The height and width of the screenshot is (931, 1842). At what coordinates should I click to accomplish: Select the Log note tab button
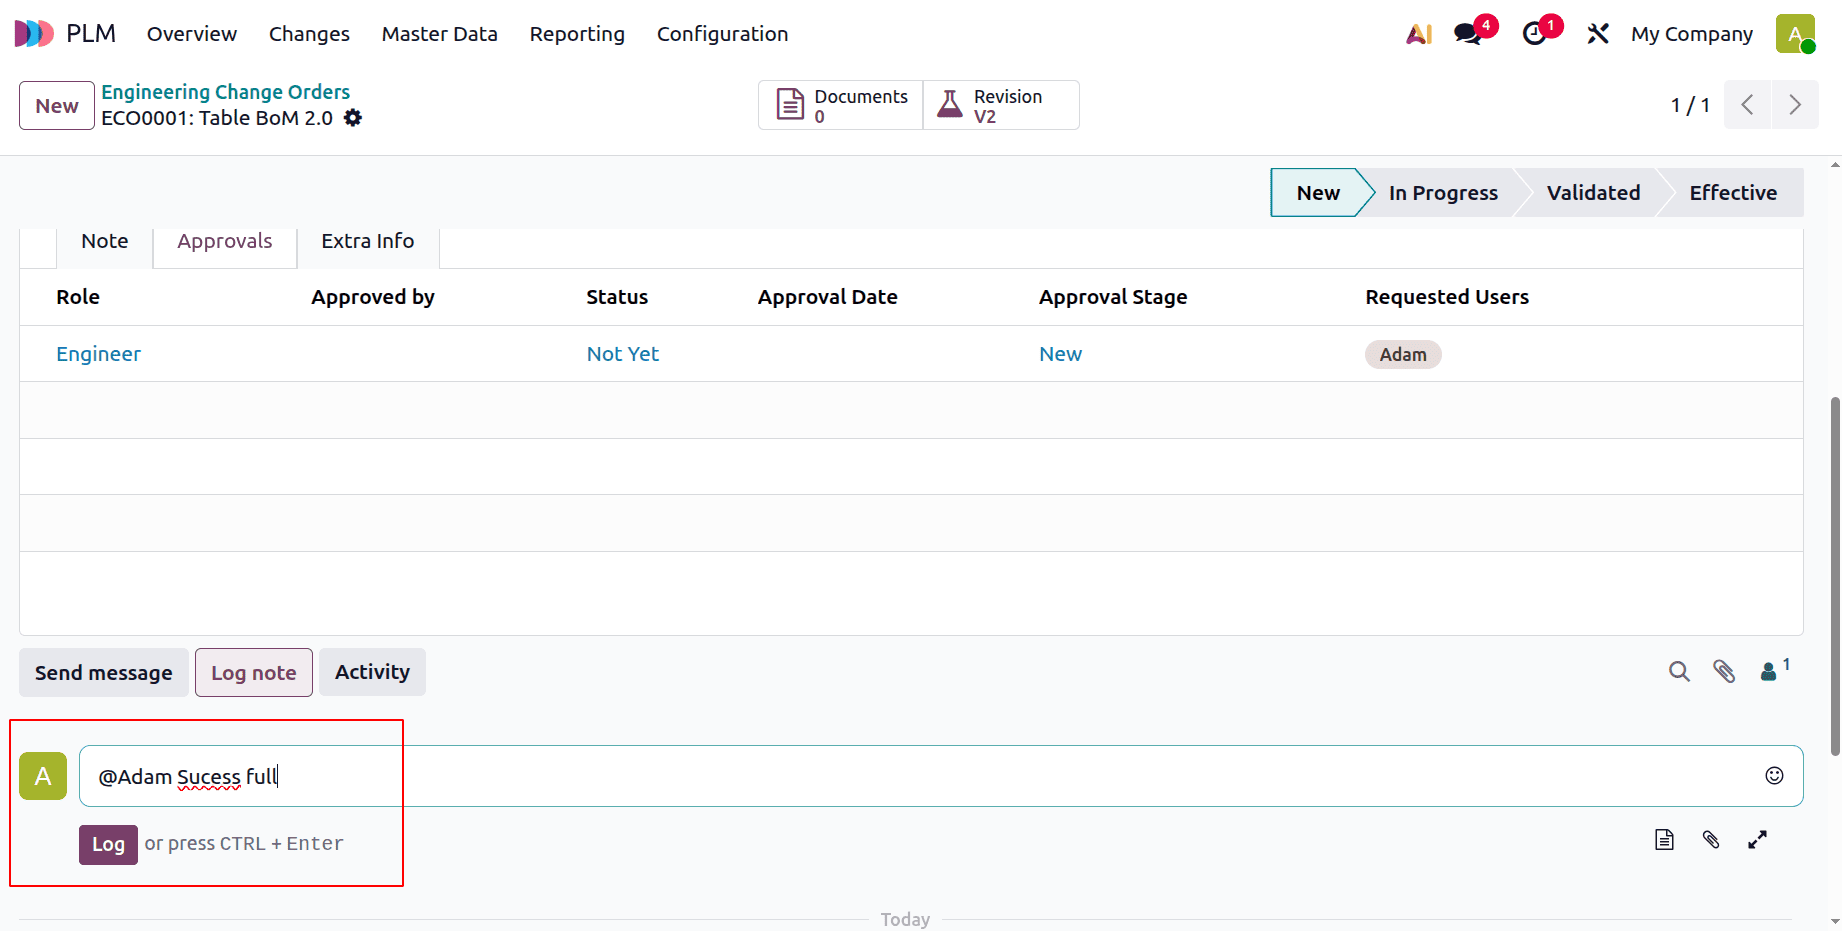[x=254, y=673]
